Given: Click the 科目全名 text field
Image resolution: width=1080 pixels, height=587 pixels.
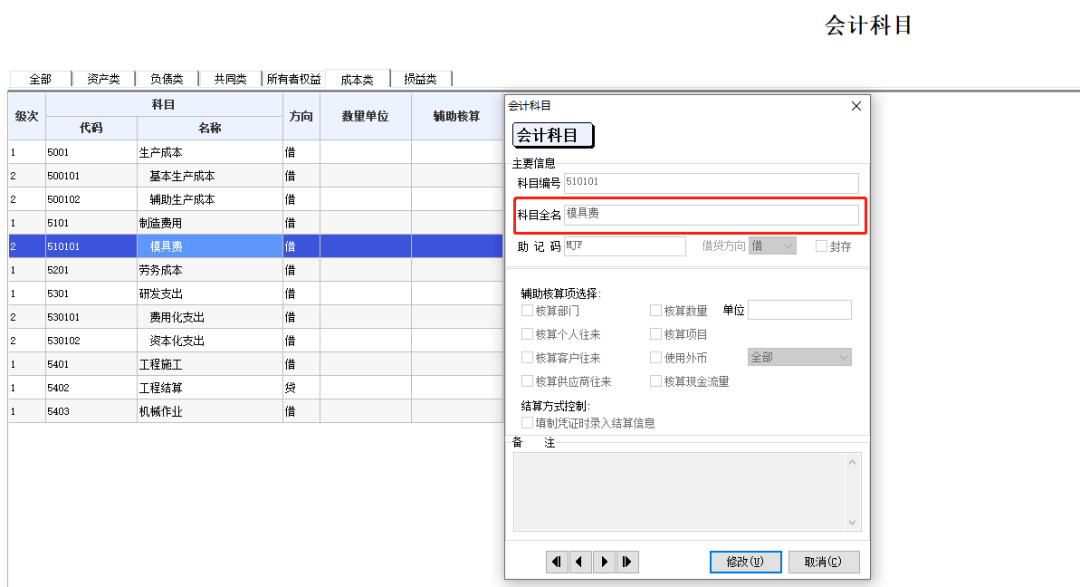Looking at the screenshot, I should point(710,214).
